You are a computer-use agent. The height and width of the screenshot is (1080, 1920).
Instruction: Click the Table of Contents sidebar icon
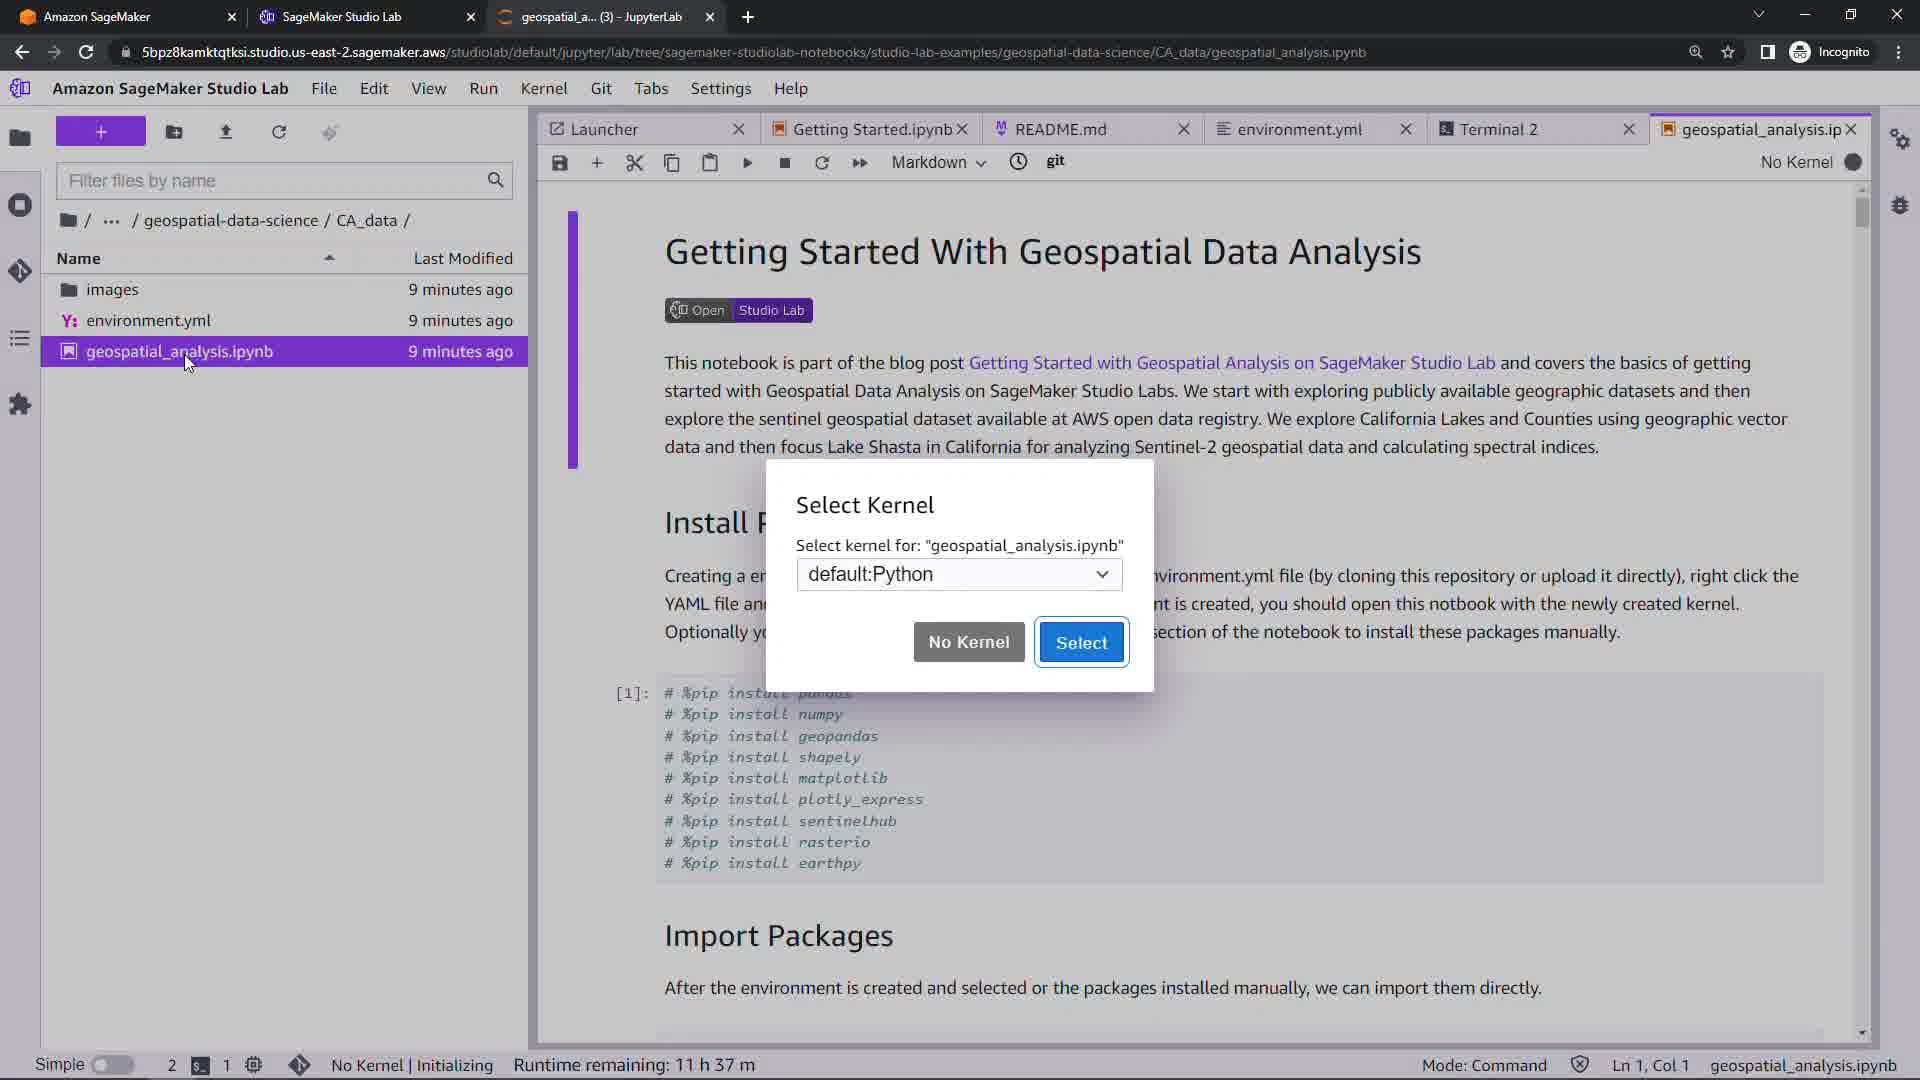[x=20, y=339]
